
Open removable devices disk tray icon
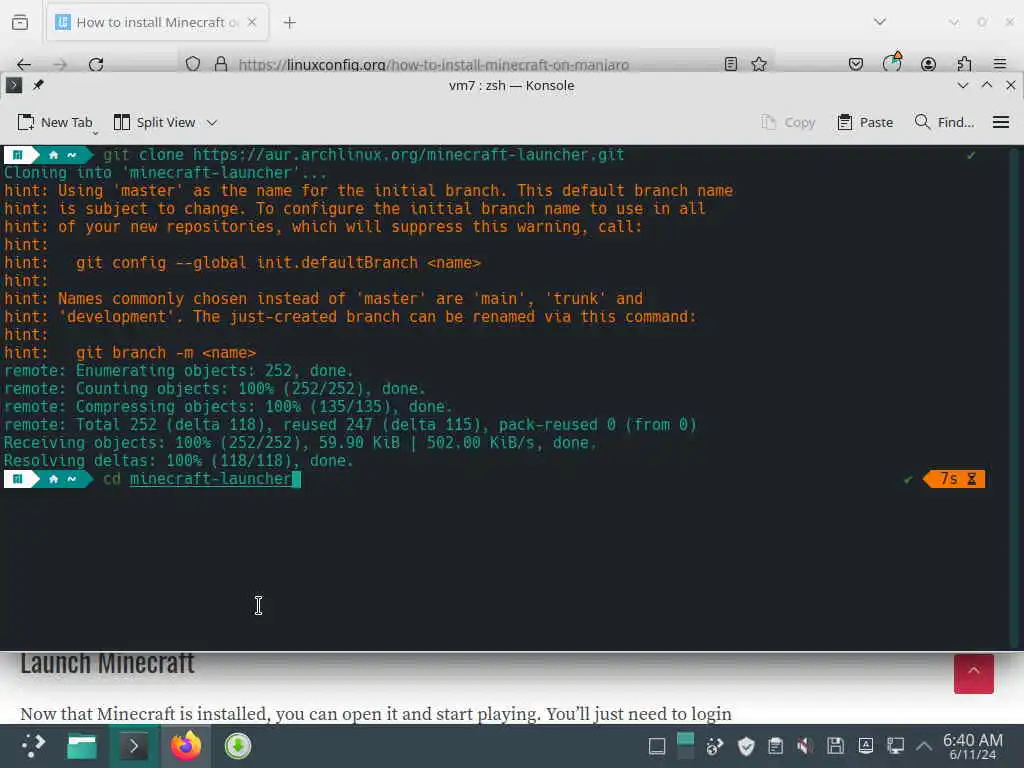(x=835, y=746)
